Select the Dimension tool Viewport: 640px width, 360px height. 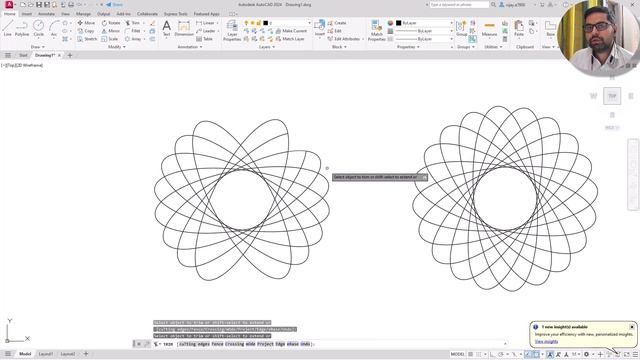pos(184,29)
